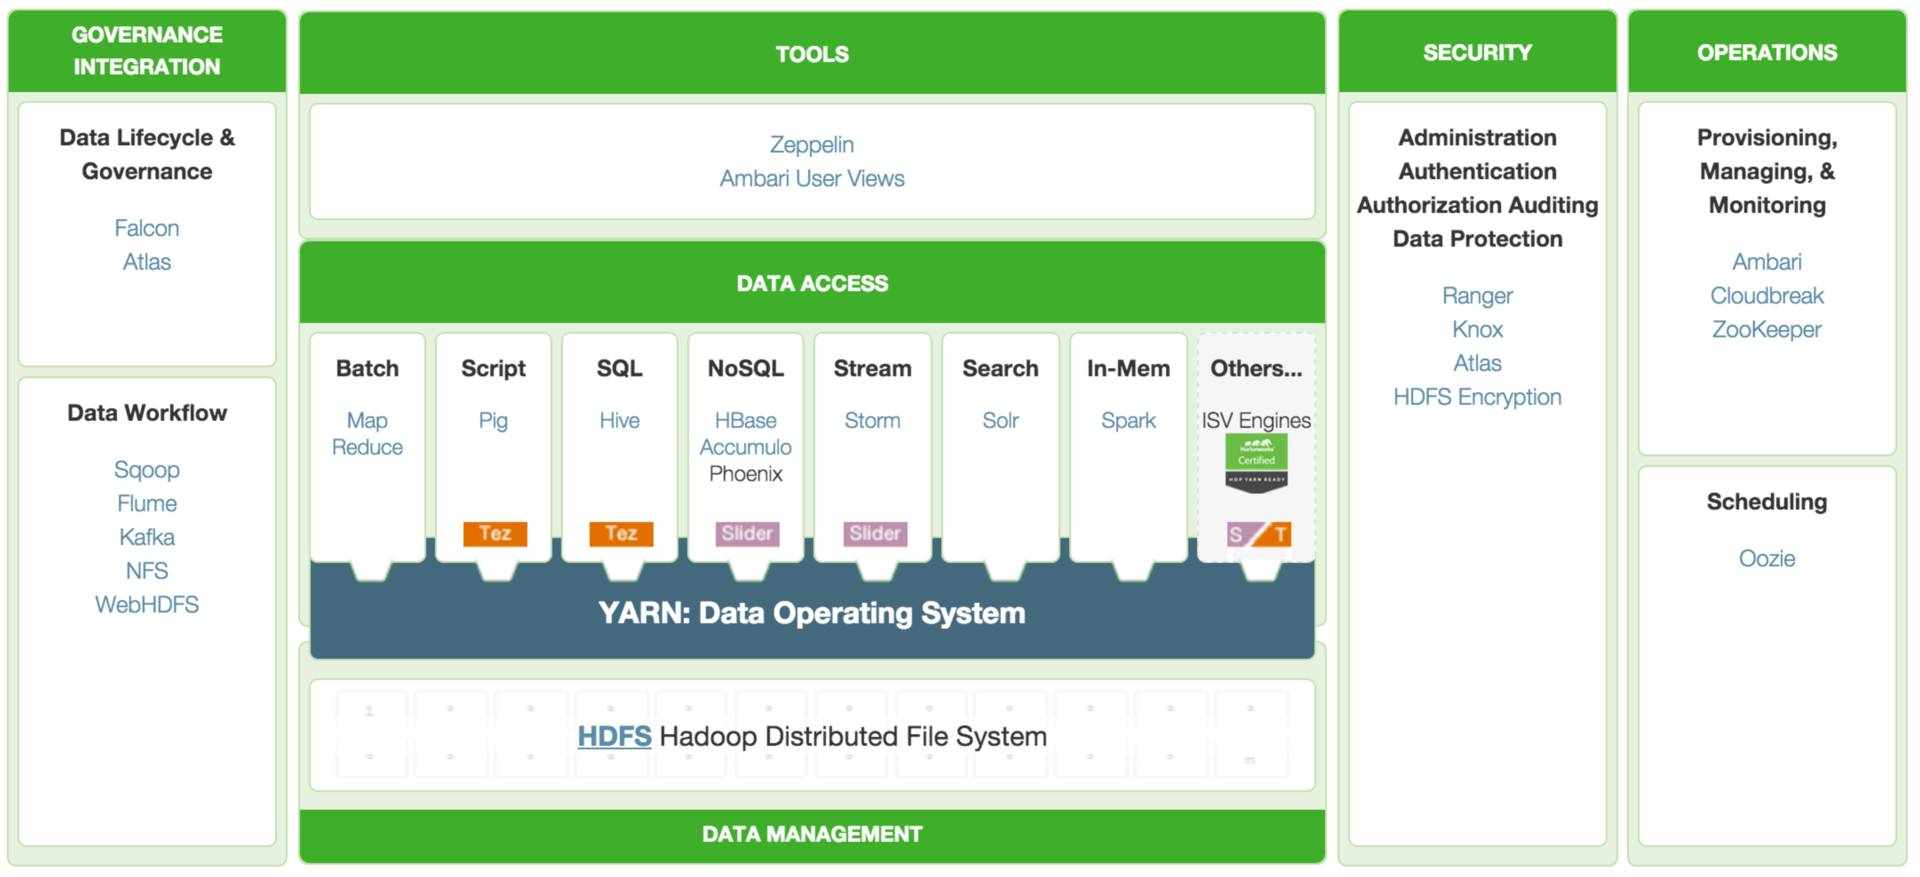Open the Hive link
1920x877 pixels.
pyautogui.click(x=620, y=421)
